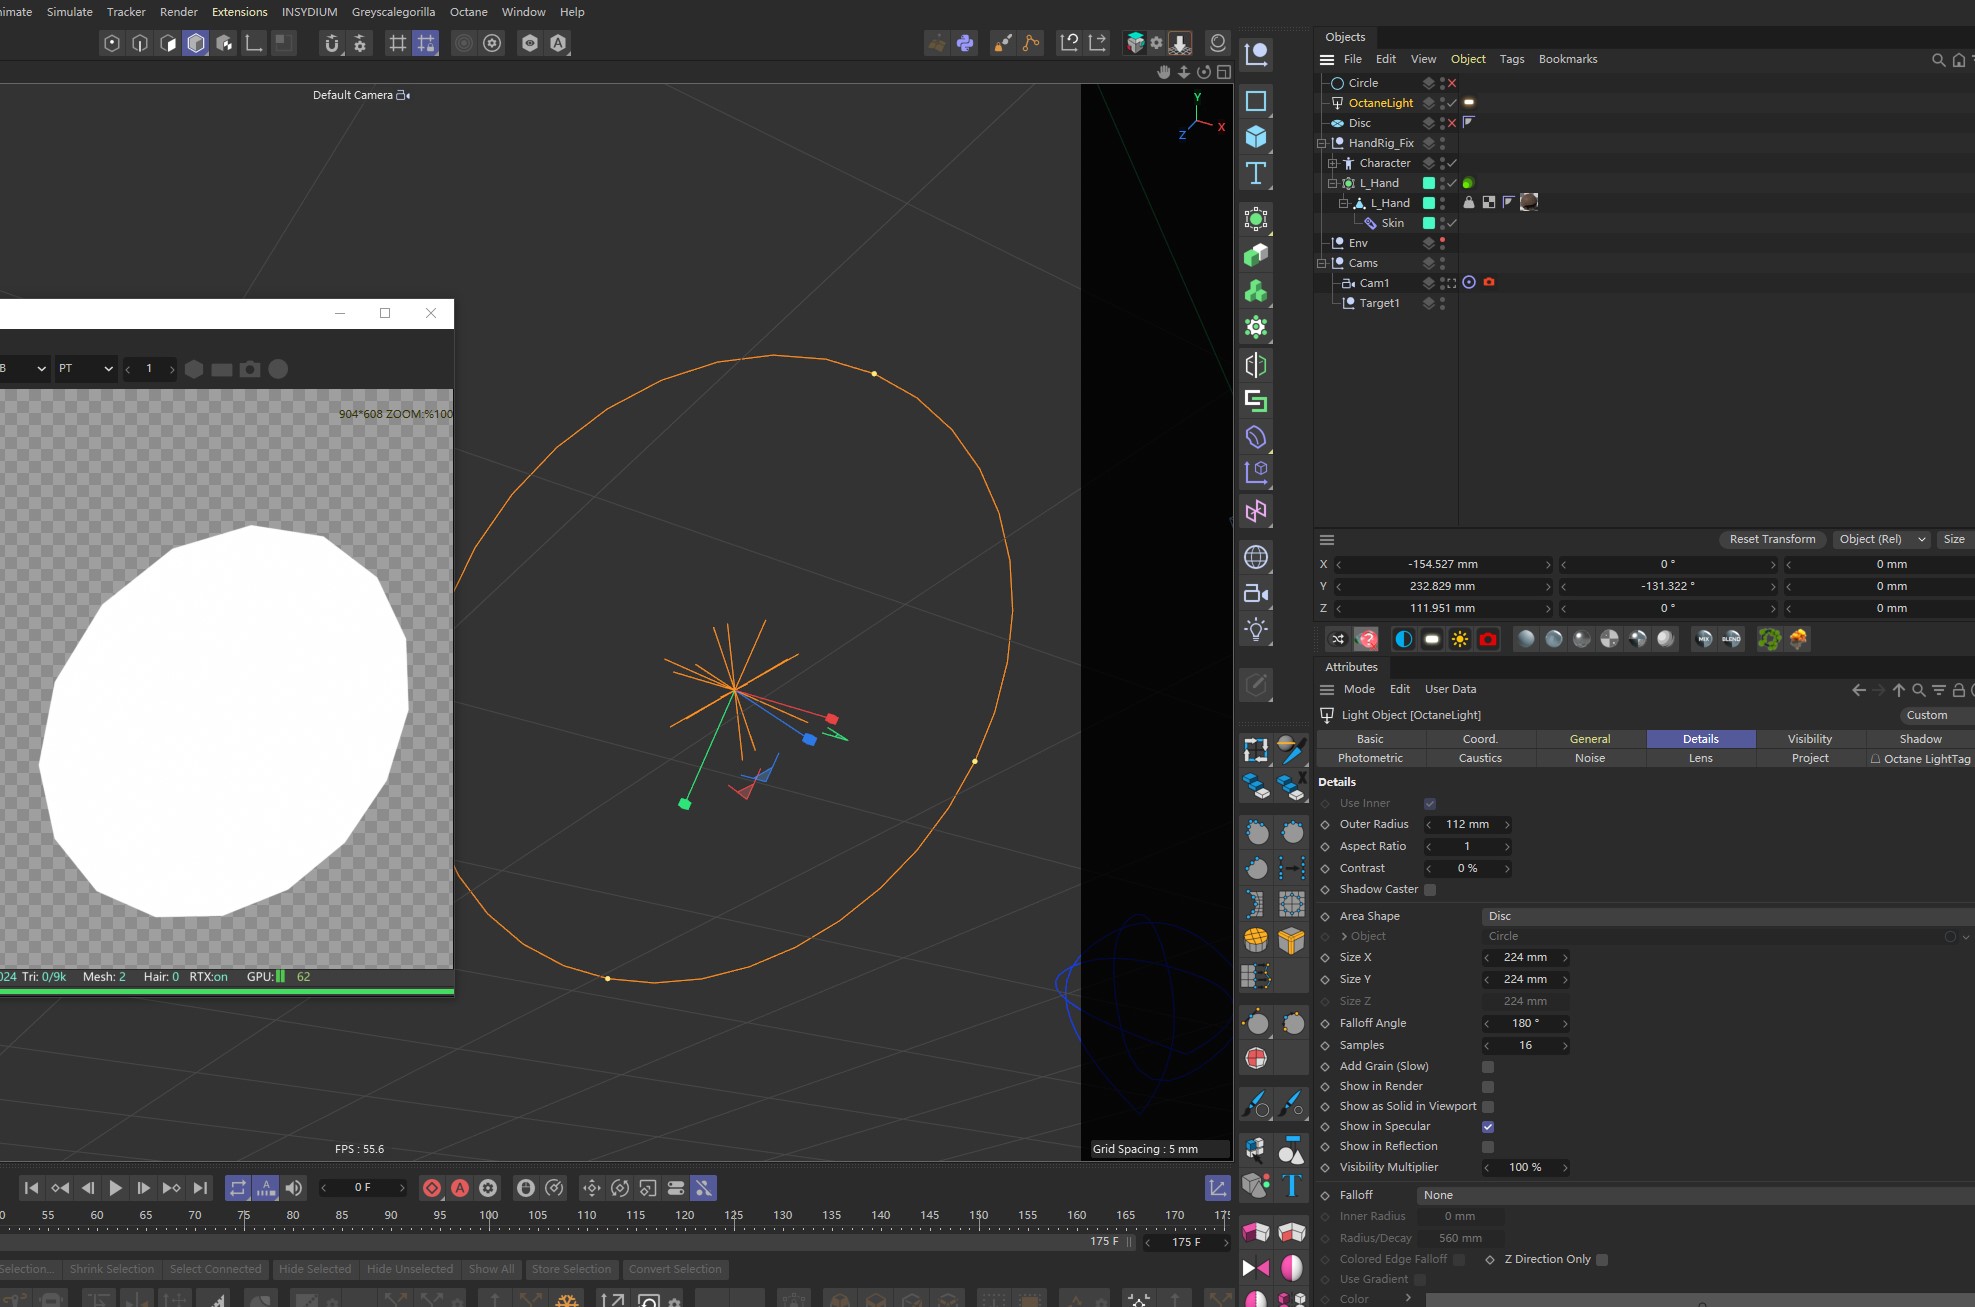Viewport: 1975px width, 1307px height.
Task: Click the Convert Selection button
Action: [675, 1269]
